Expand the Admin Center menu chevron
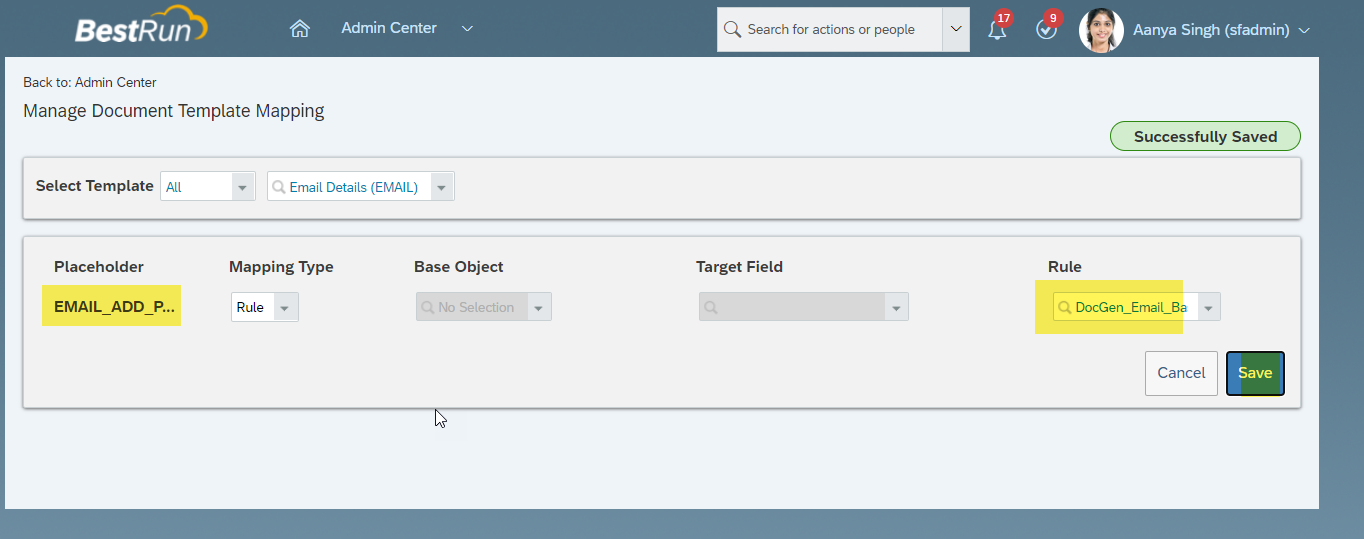The width and height of the screenshot is (1364, 539). tap(467, 29)
